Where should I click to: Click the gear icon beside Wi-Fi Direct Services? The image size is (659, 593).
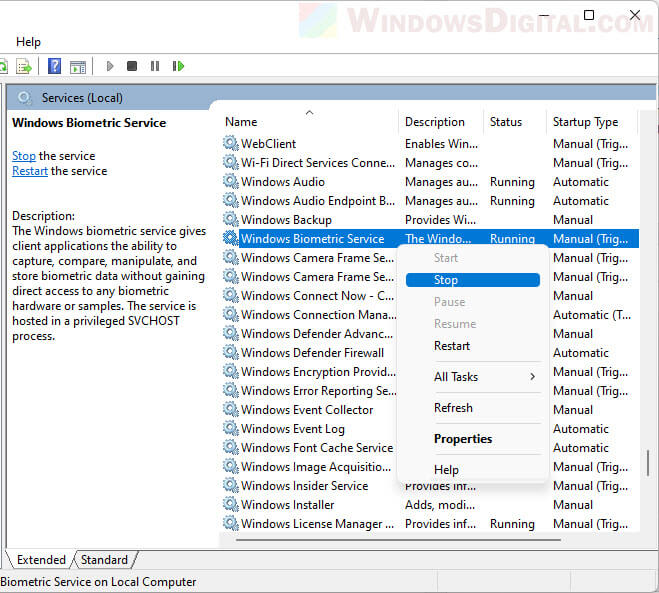[x=230, y=162]
